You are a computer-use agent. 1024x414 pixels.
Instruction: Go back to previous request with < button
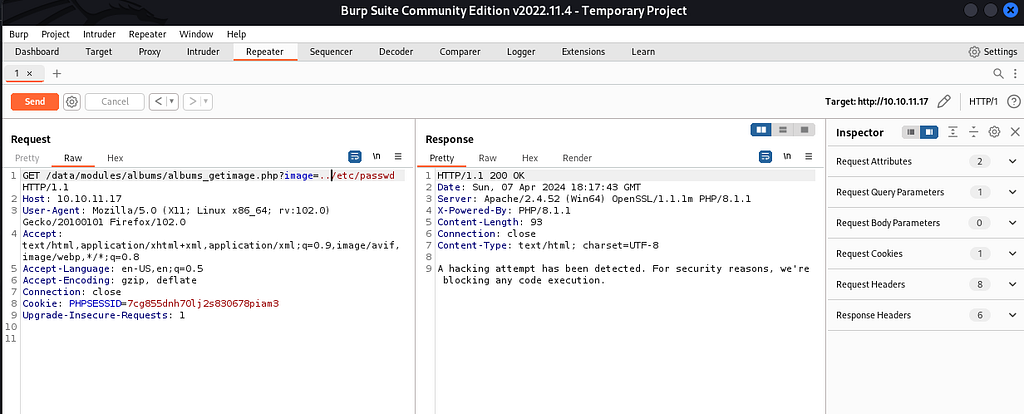157,101
